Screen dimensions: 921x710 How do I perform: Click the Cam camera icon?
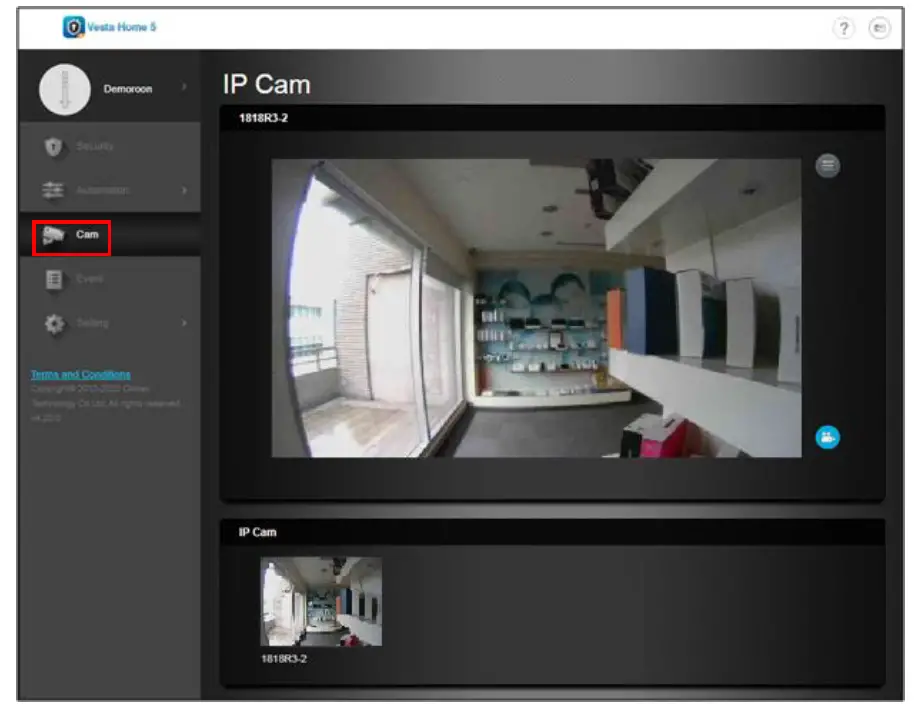tap(53, 235)
